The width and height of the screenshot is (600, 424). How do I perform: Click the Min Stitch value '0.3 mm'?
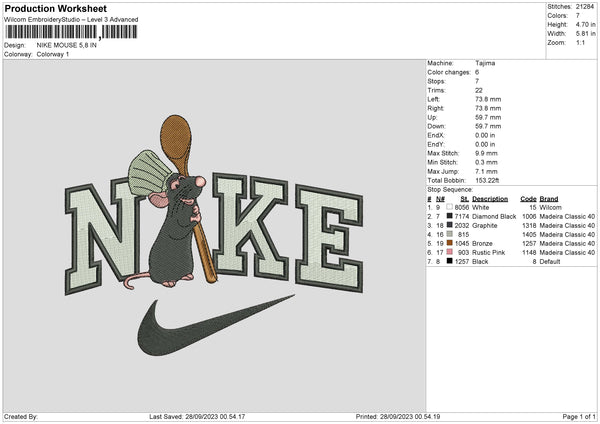[486, 162]
